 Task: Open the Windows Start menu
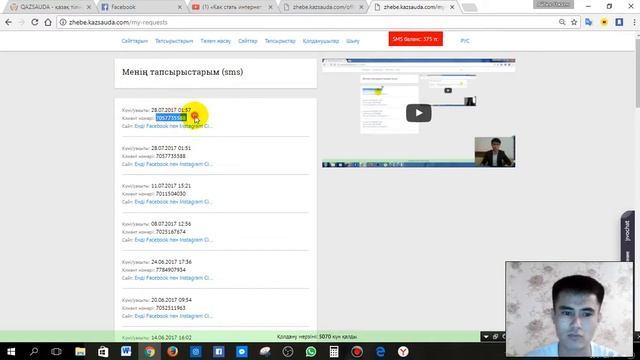[11, 351]
